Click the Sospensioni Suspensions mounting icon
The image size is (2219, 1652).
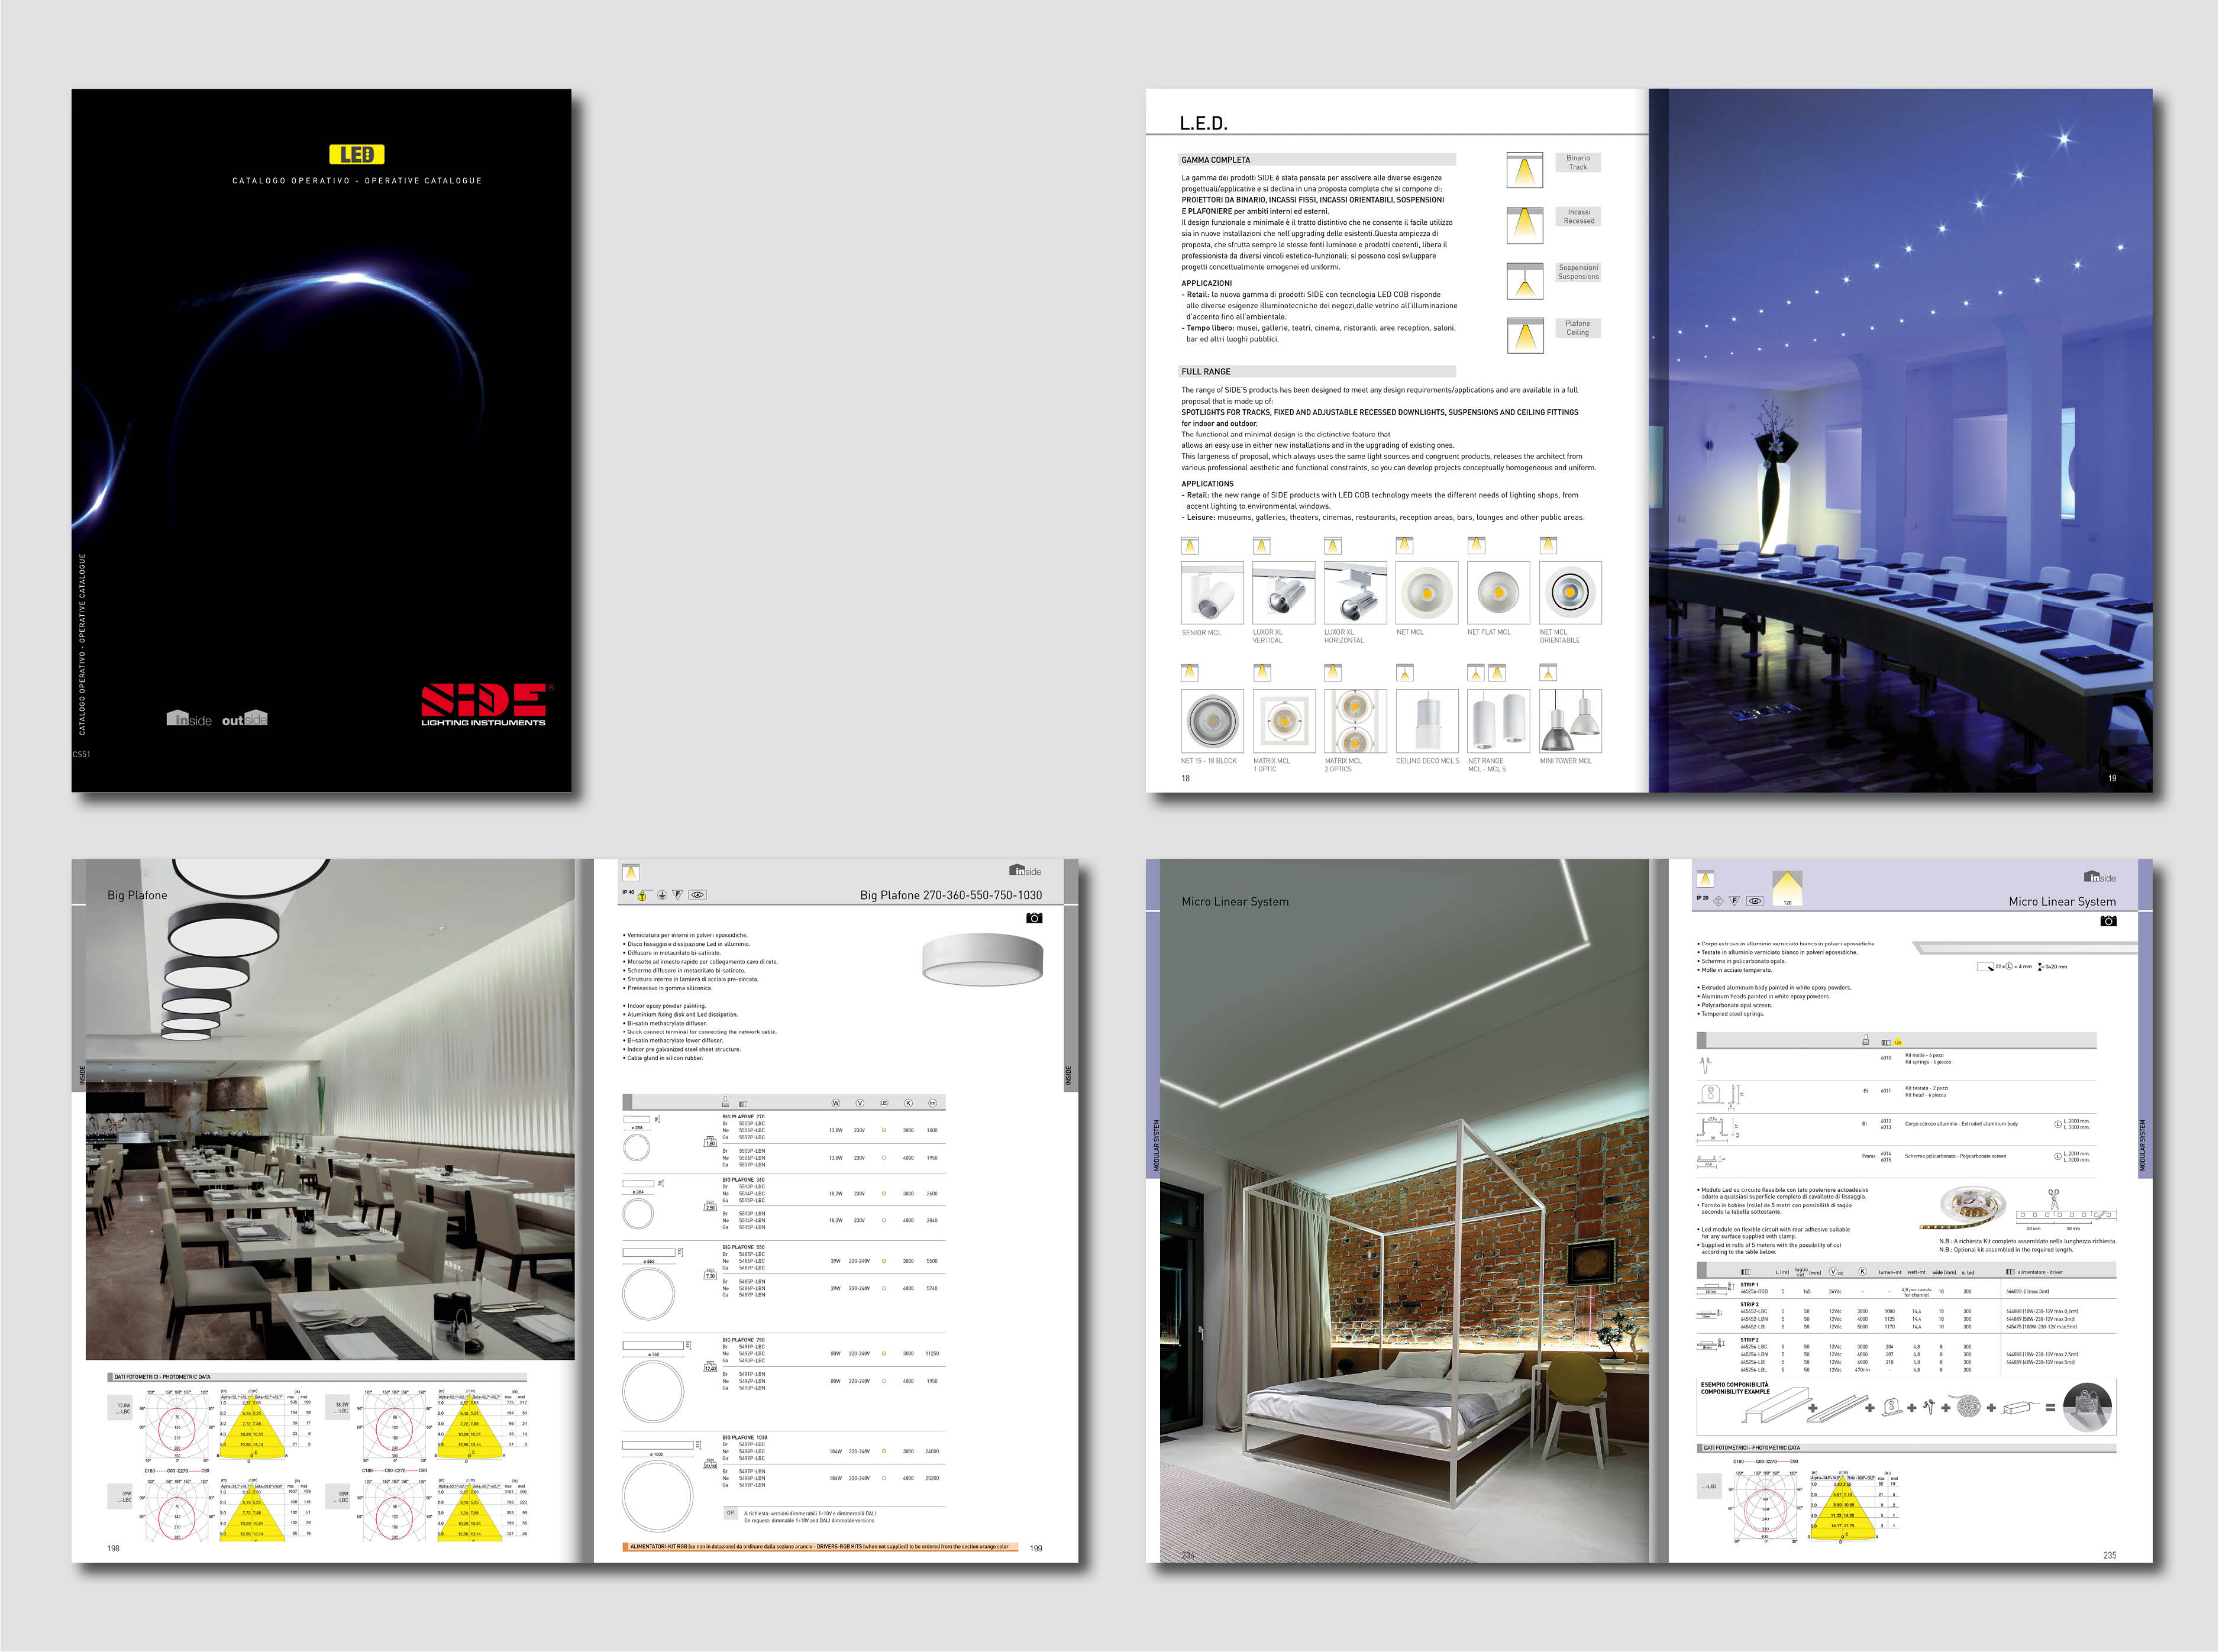point(1524,281)
